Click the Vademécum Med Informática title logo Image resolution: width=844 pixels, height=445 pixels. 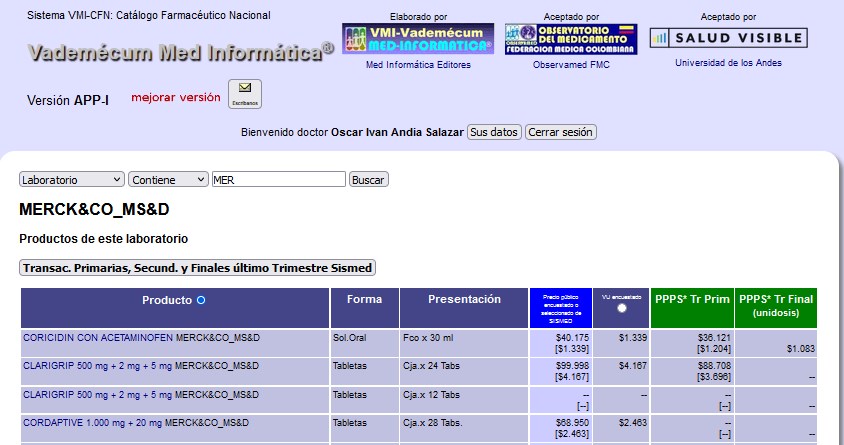click(x=181, y=52)
